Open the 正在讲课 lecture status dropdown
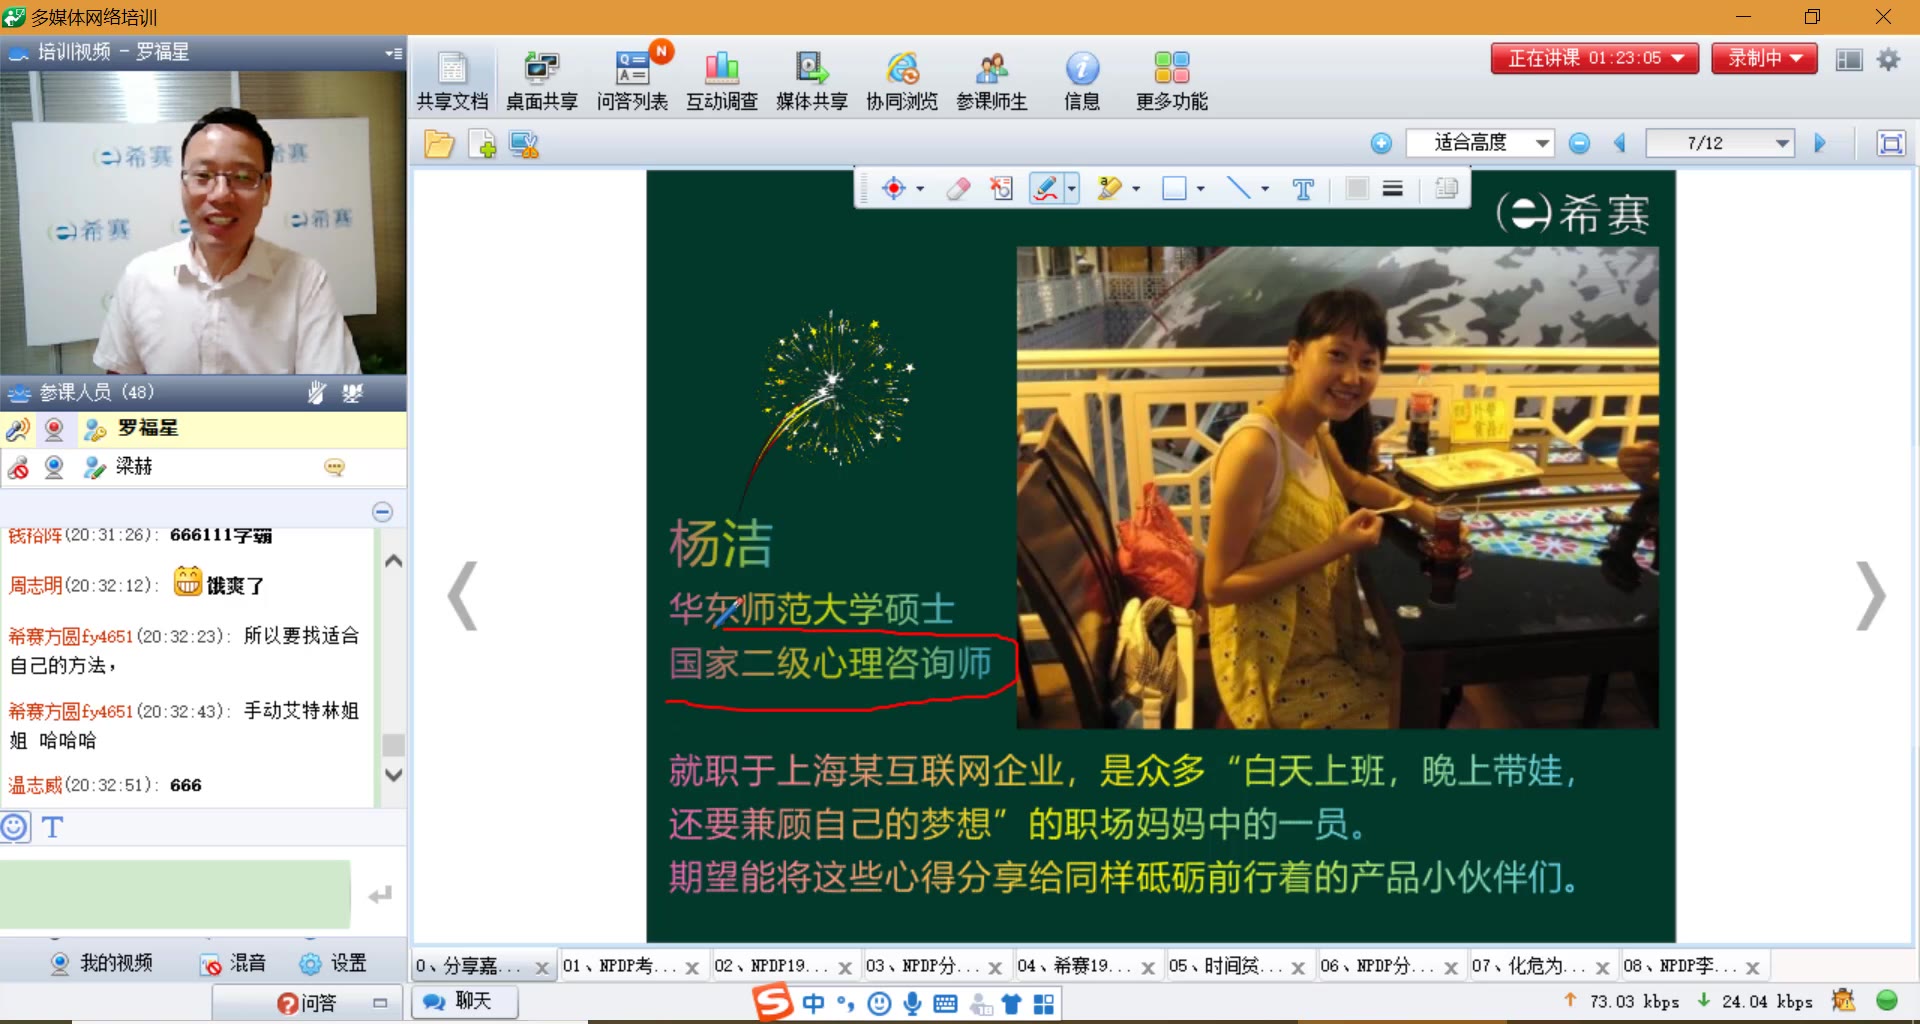The height and width of the screenshot is (1024, 1920). [x=1594, y=58]
